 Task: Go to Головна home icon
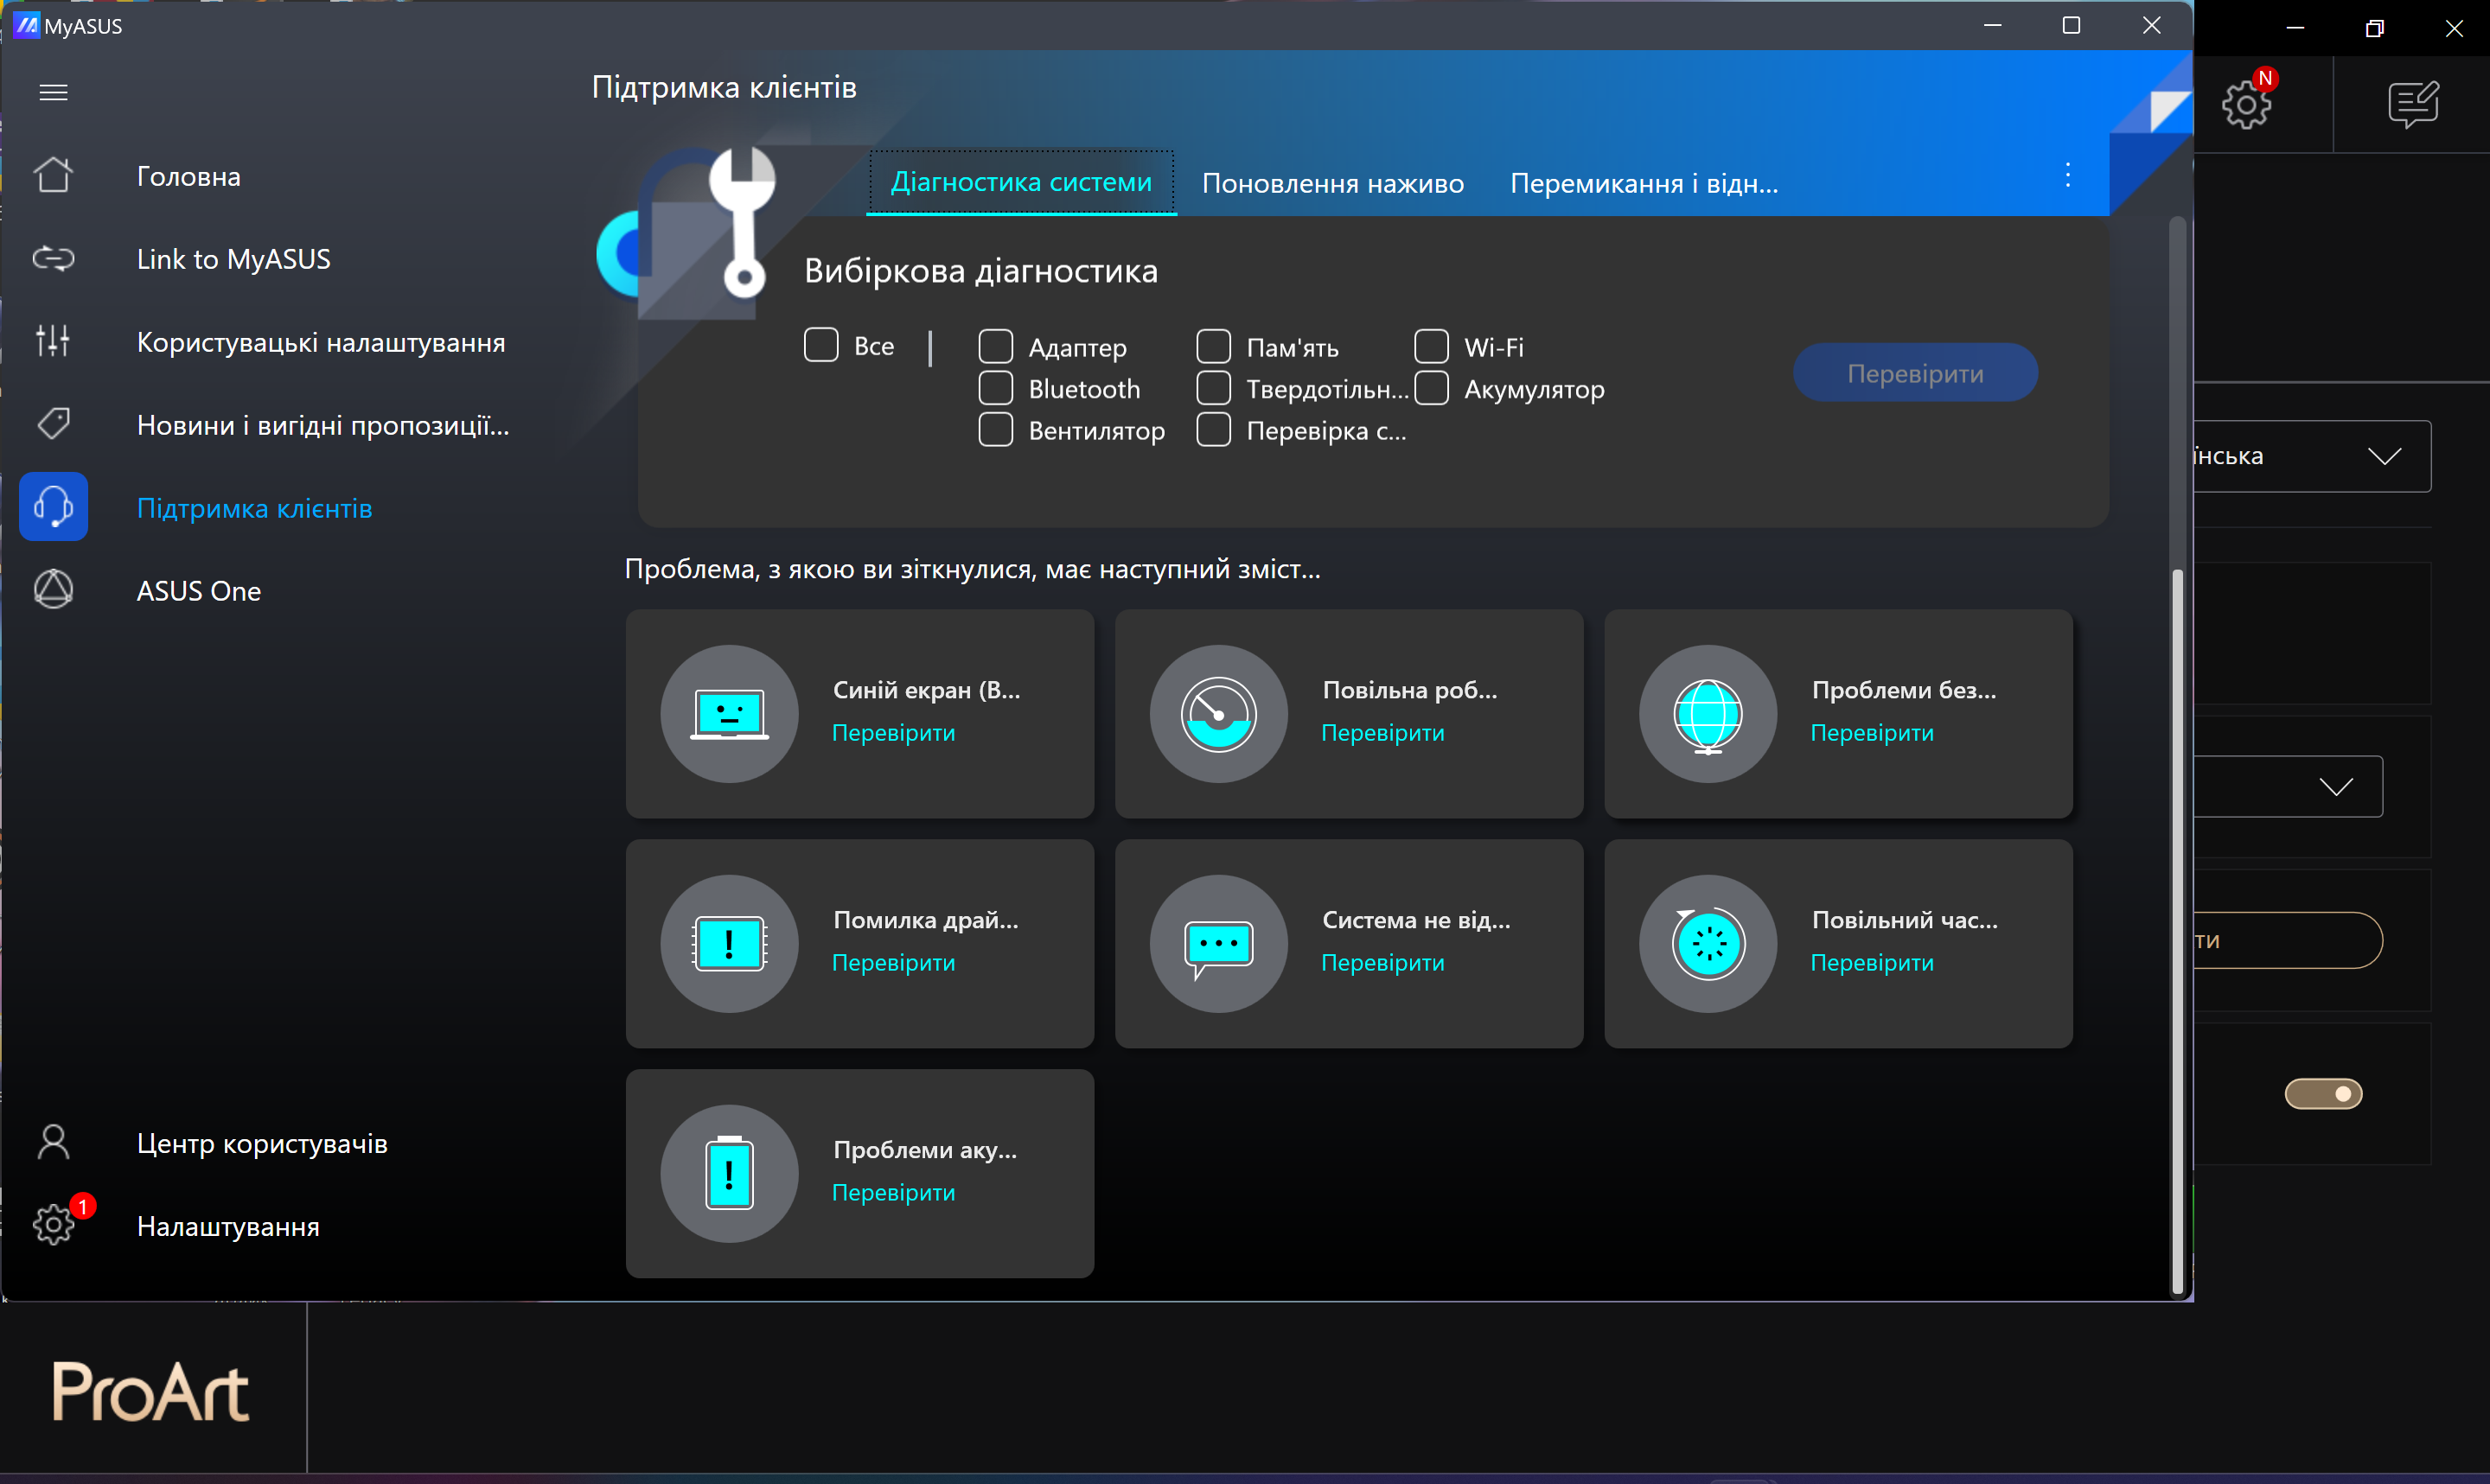[53, 176]
